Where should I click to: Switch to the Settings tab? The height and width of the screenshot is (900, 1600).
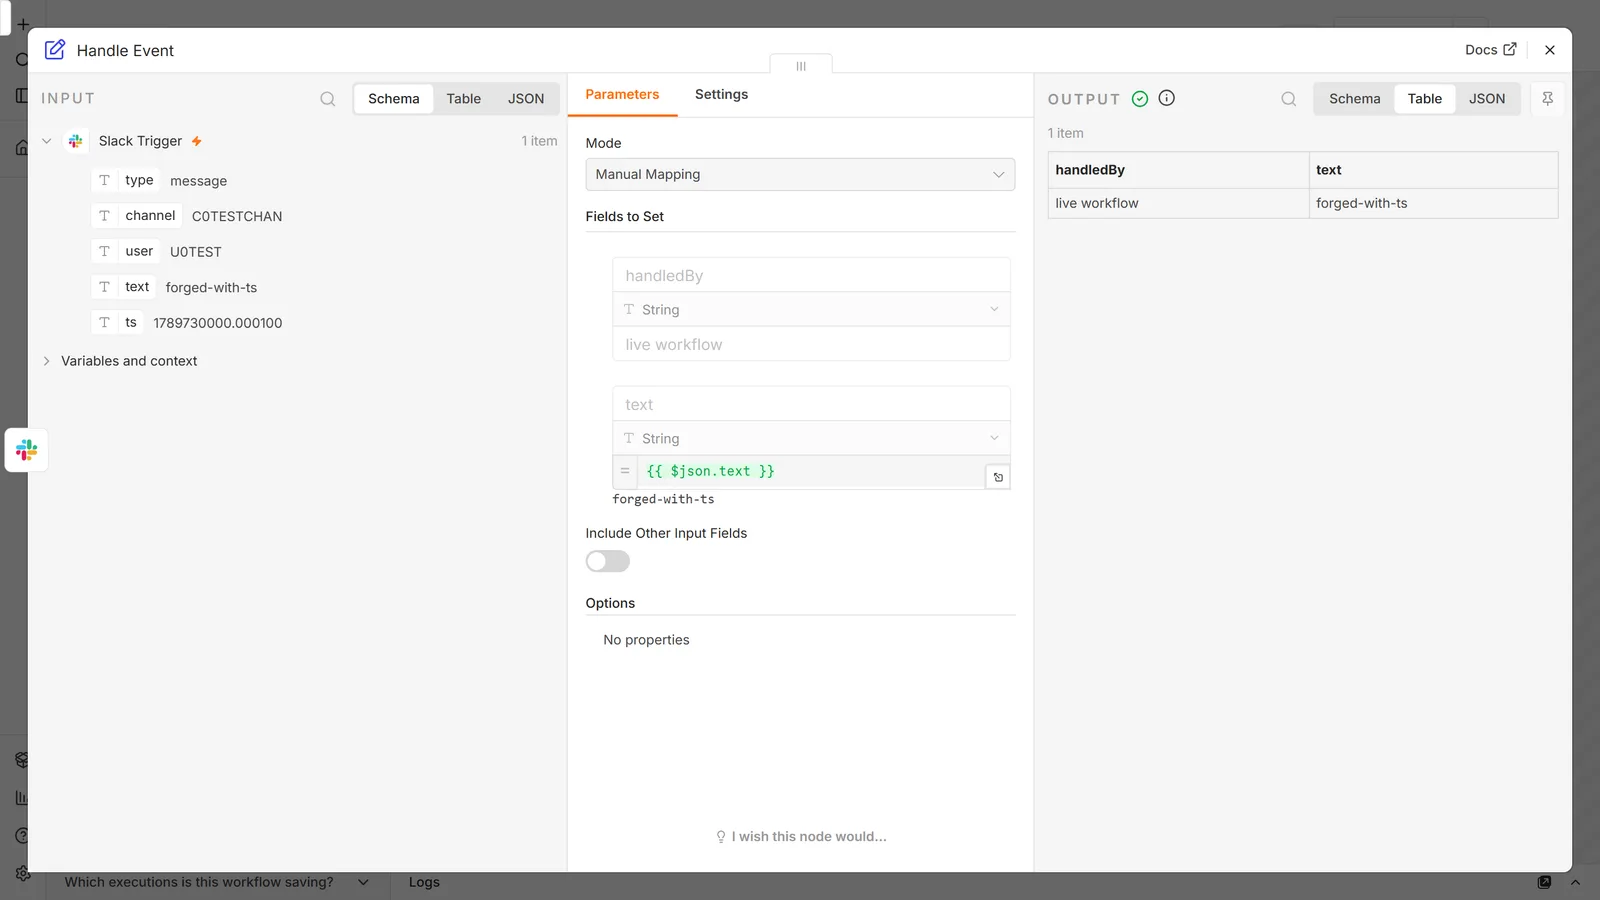click(x=721, y=94)
